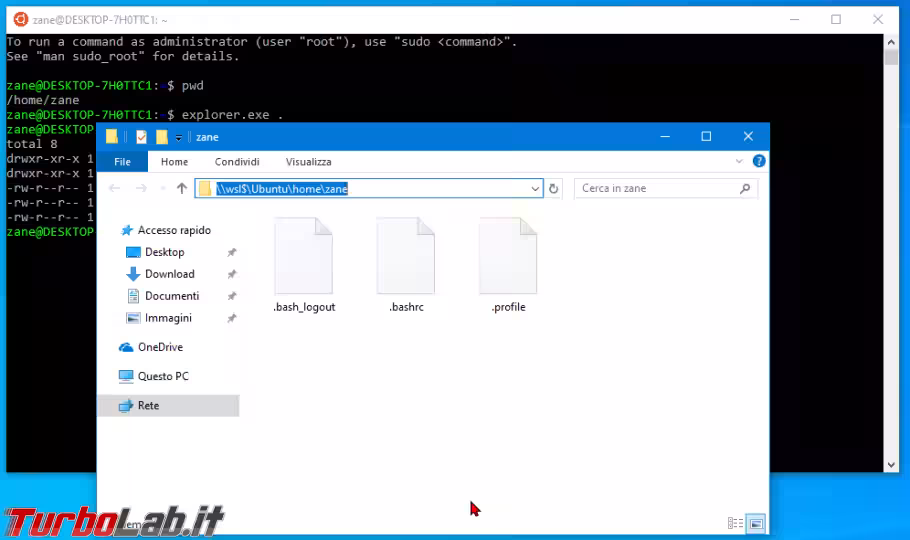Close the zane Explorer window

point(748,136)
